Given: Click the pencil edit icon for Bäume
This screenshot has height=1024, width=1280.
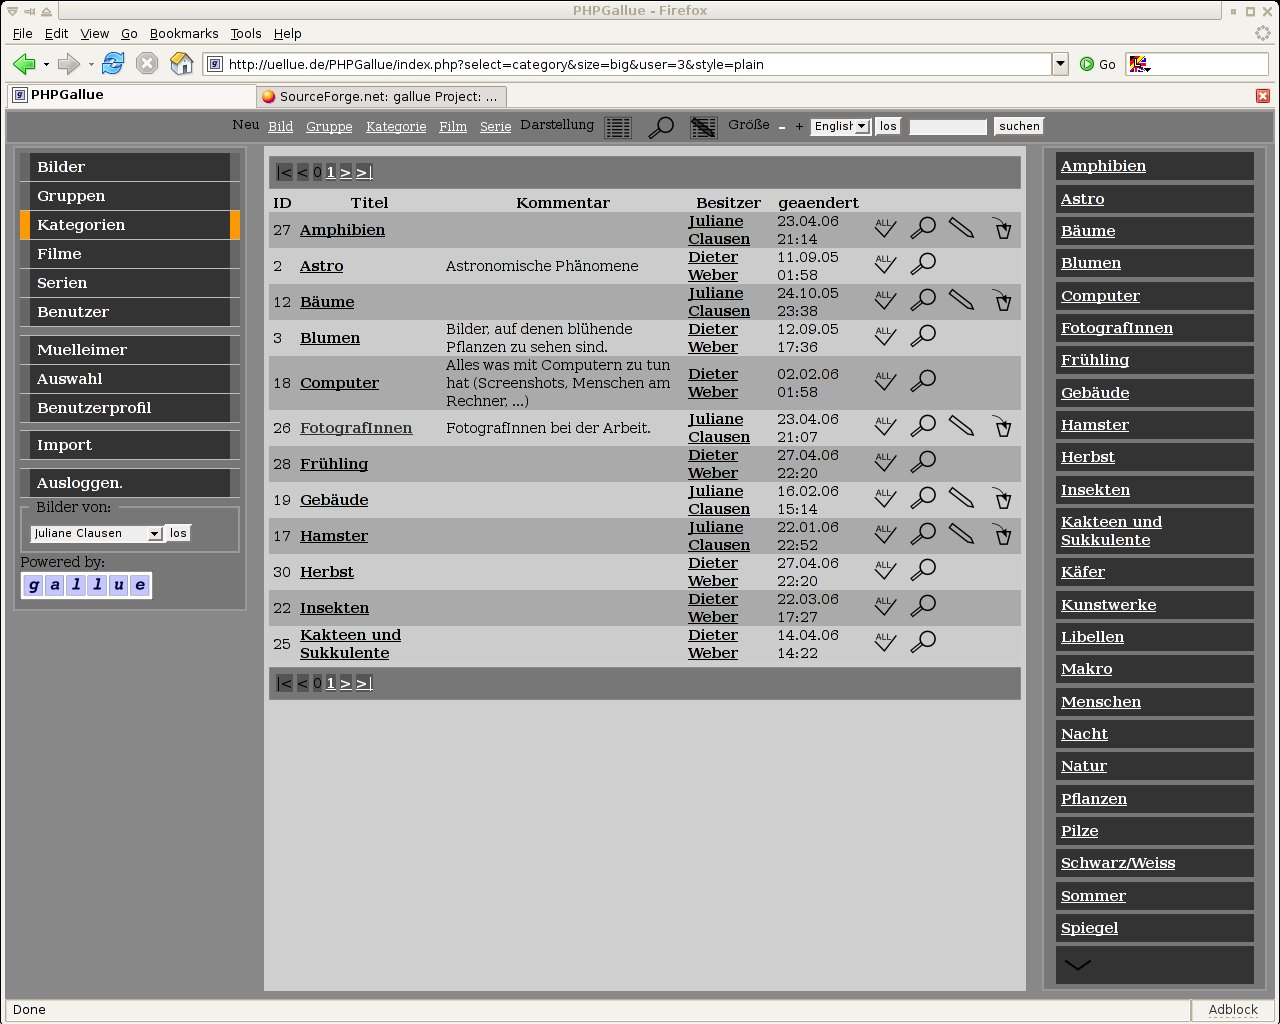Looking at the screenshot, I should [961, 300].
